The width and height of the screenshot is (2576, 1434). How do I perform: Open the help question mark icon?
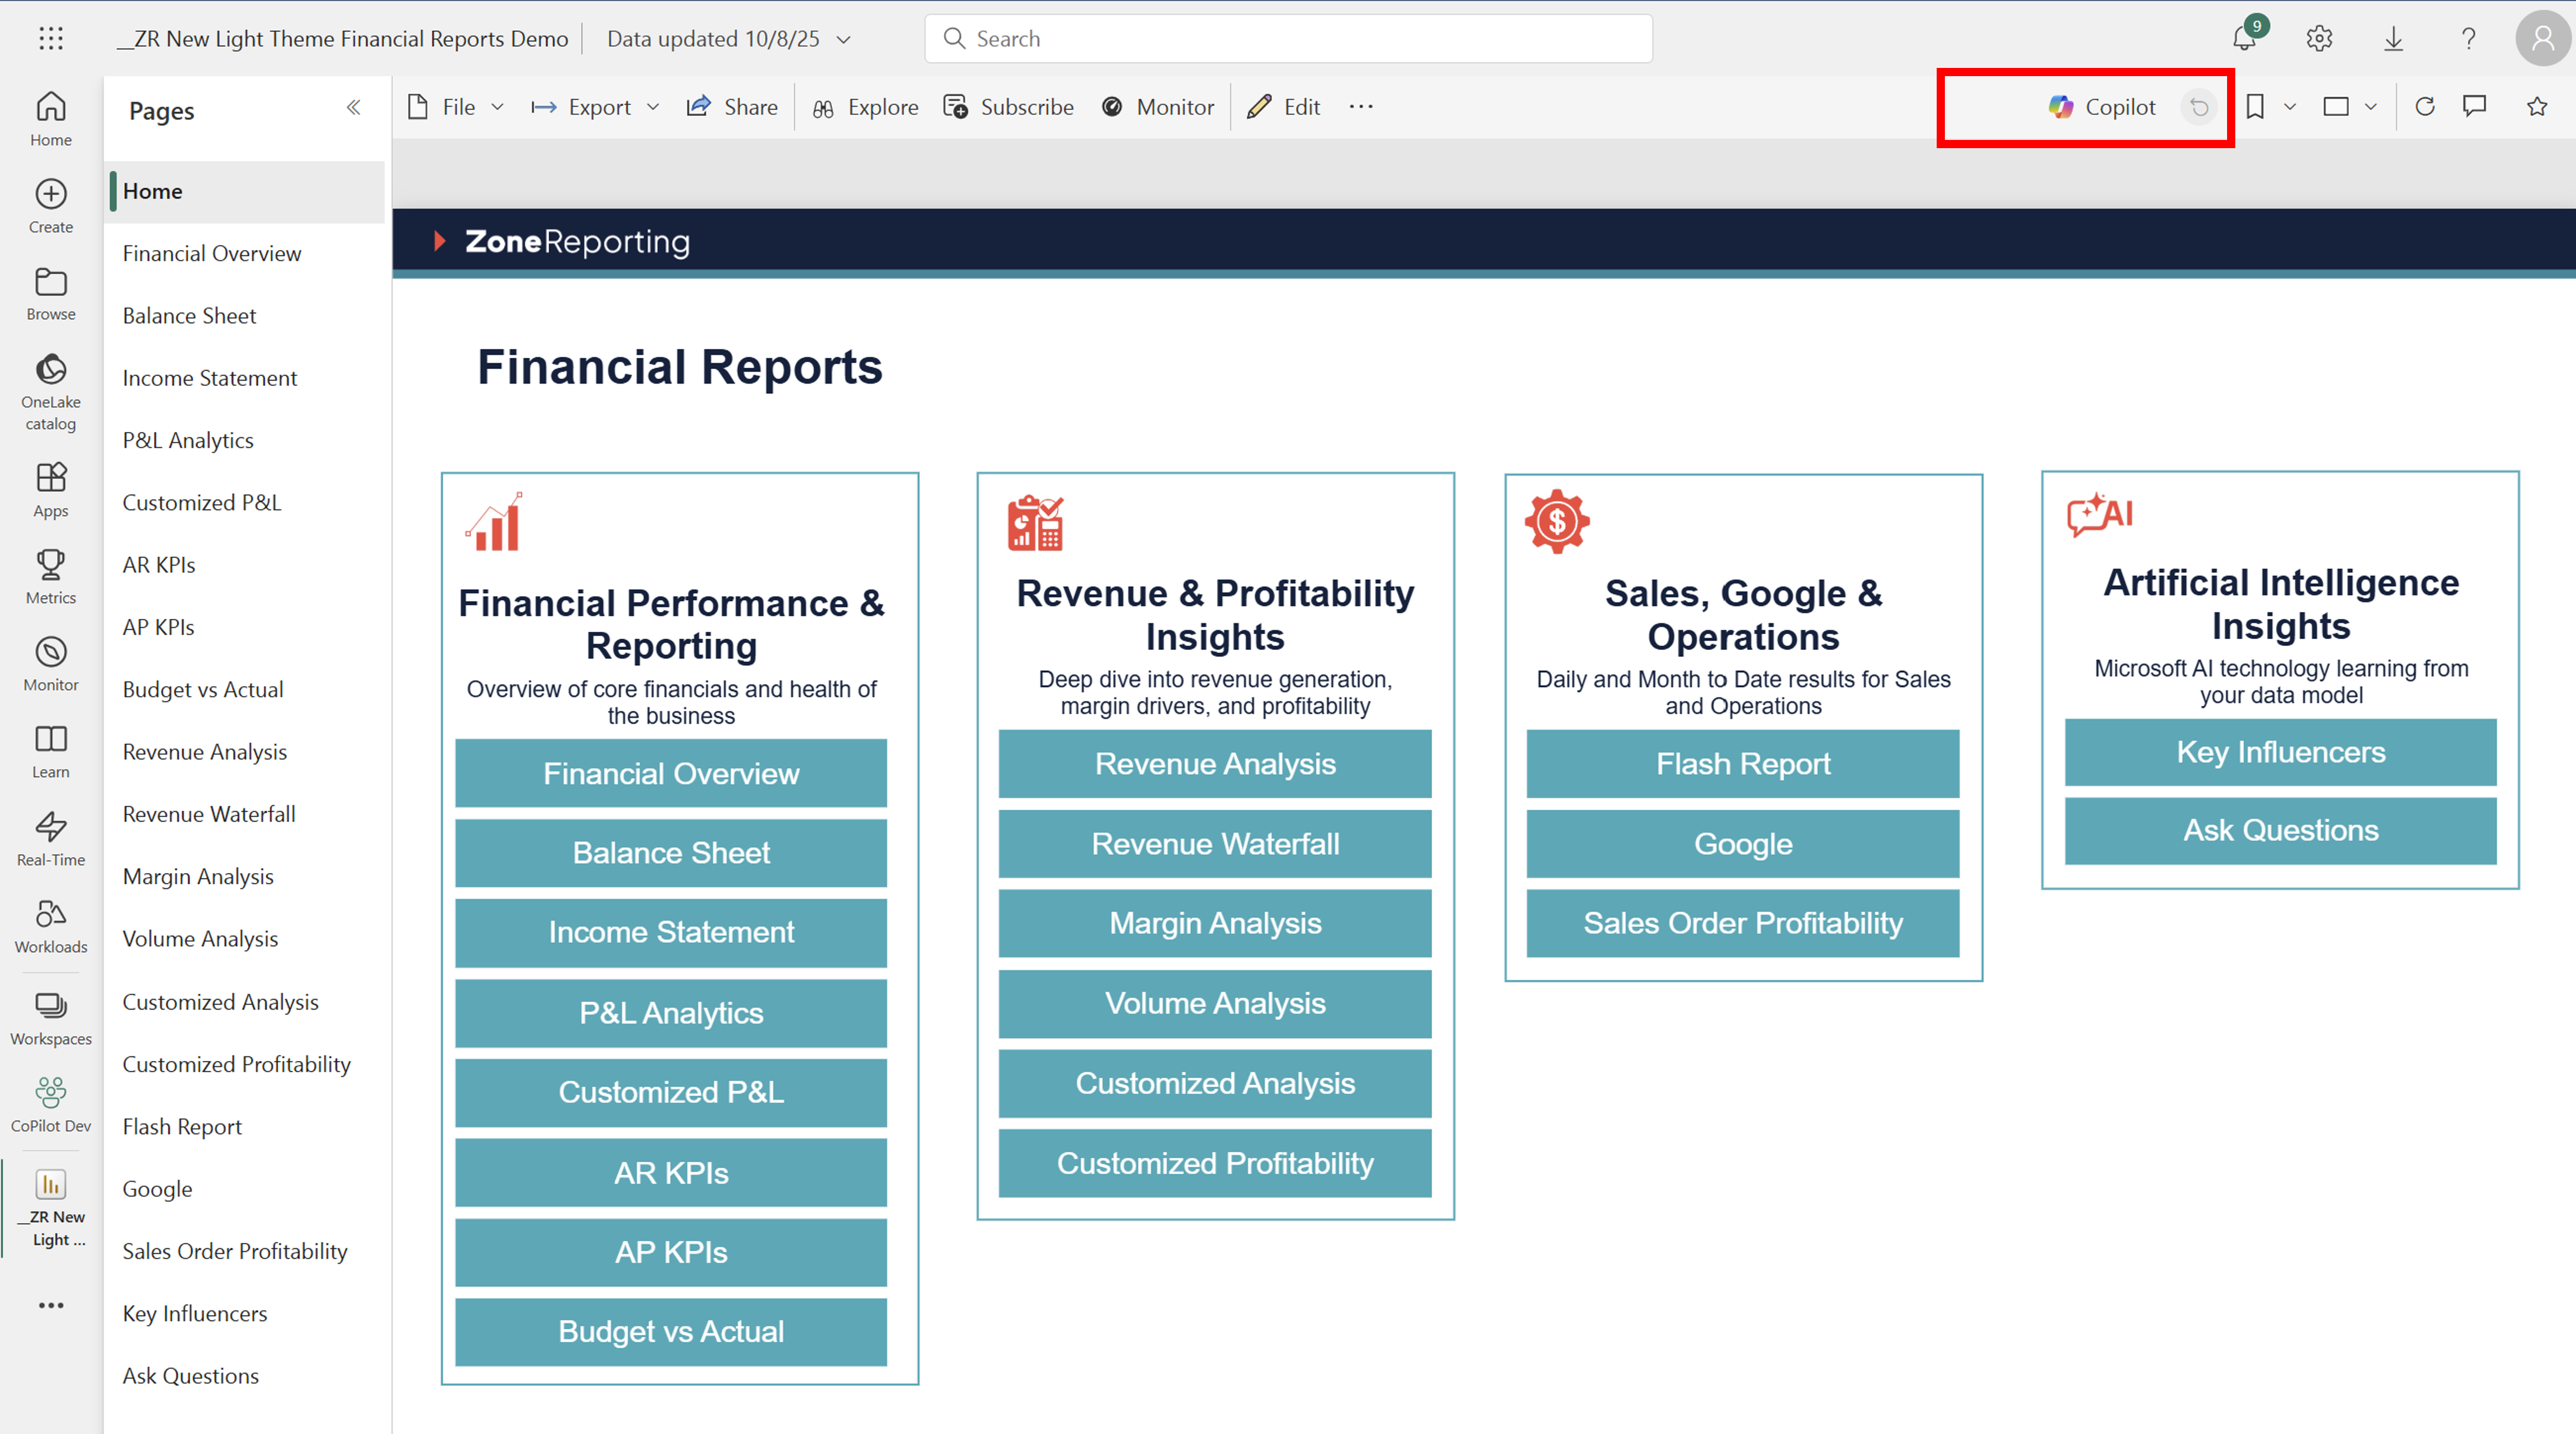[2468, 38]
